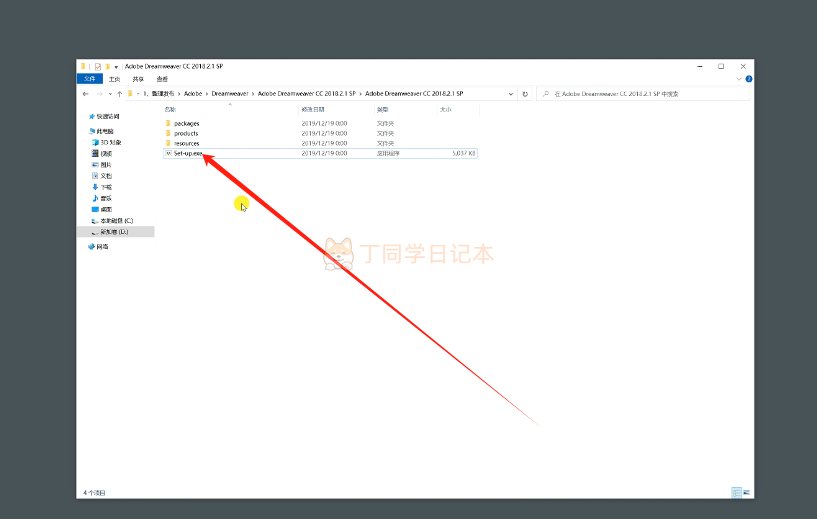The width and height of the screenshot is (817, 519).
Task: Open the Documents folder in the sidebar
Action: click(x=102, y=176)
